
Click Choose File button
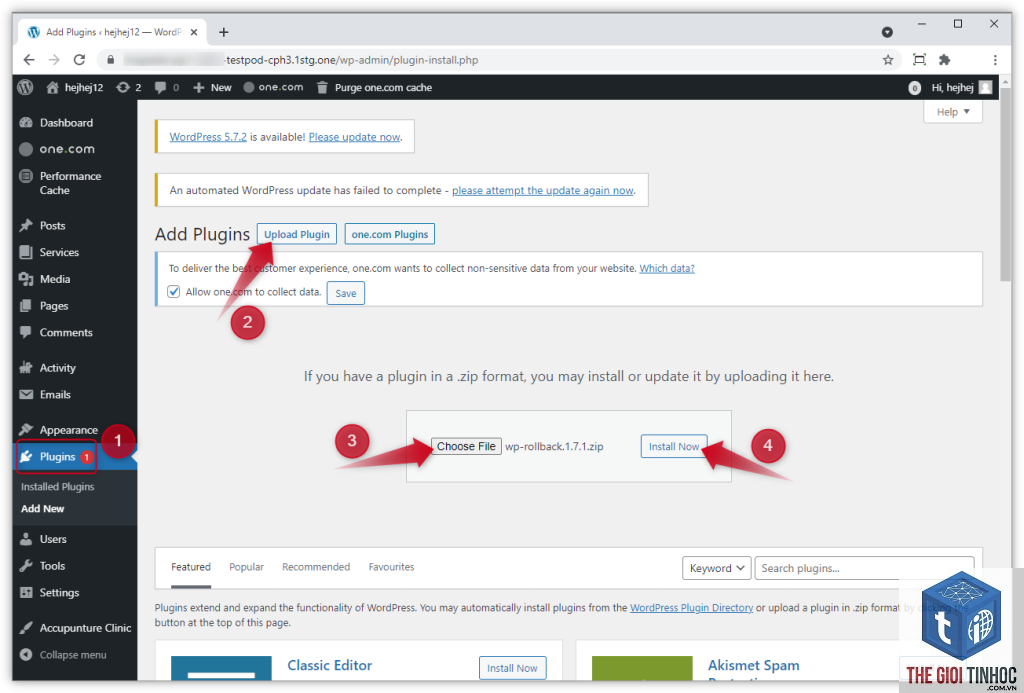point(466,446)
